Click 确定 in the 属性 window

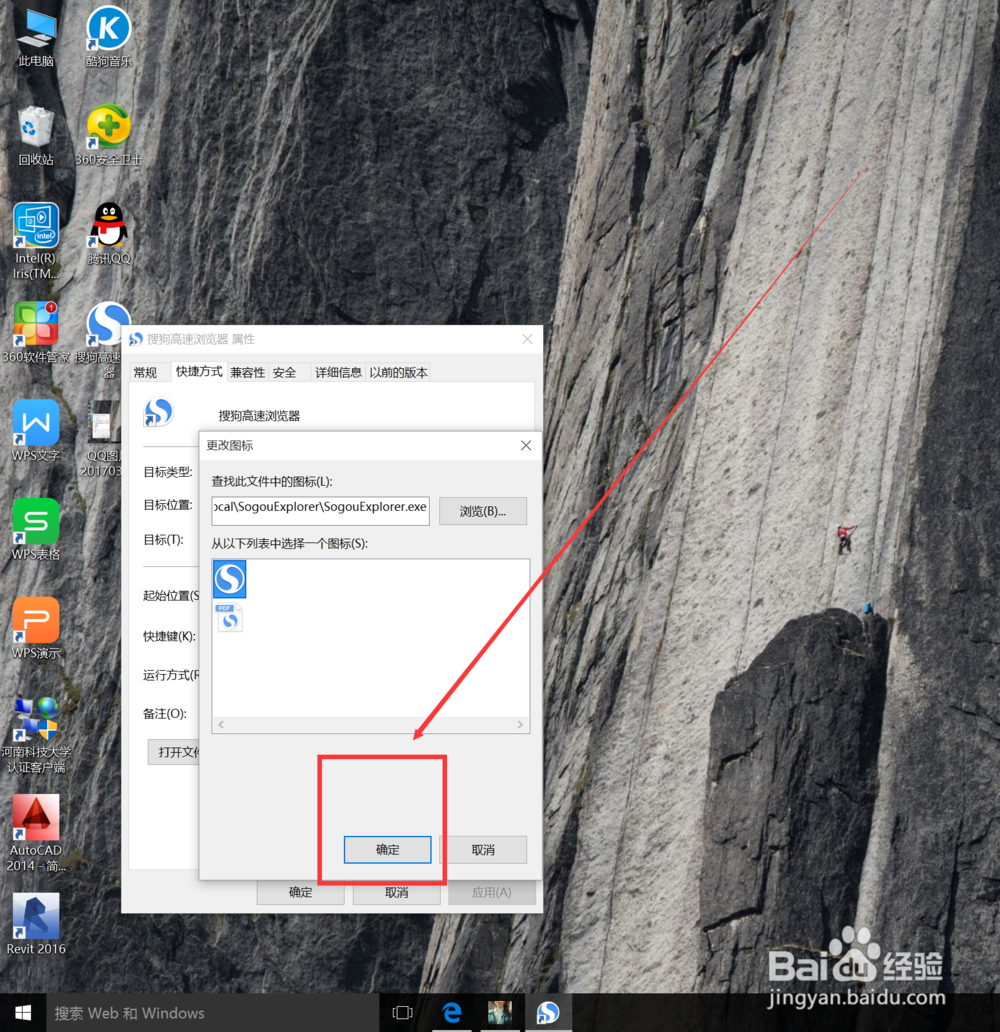(300, 892)
